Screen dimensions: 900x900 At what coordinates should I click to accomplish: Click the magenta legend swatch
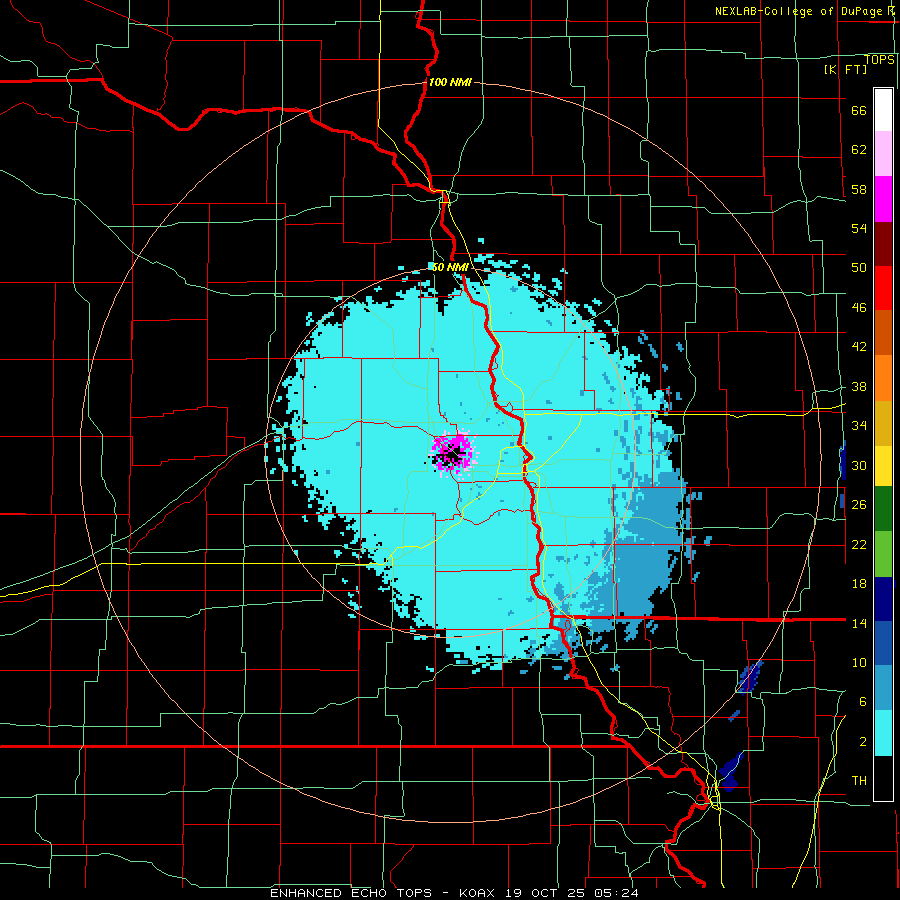tap(883, 199)
